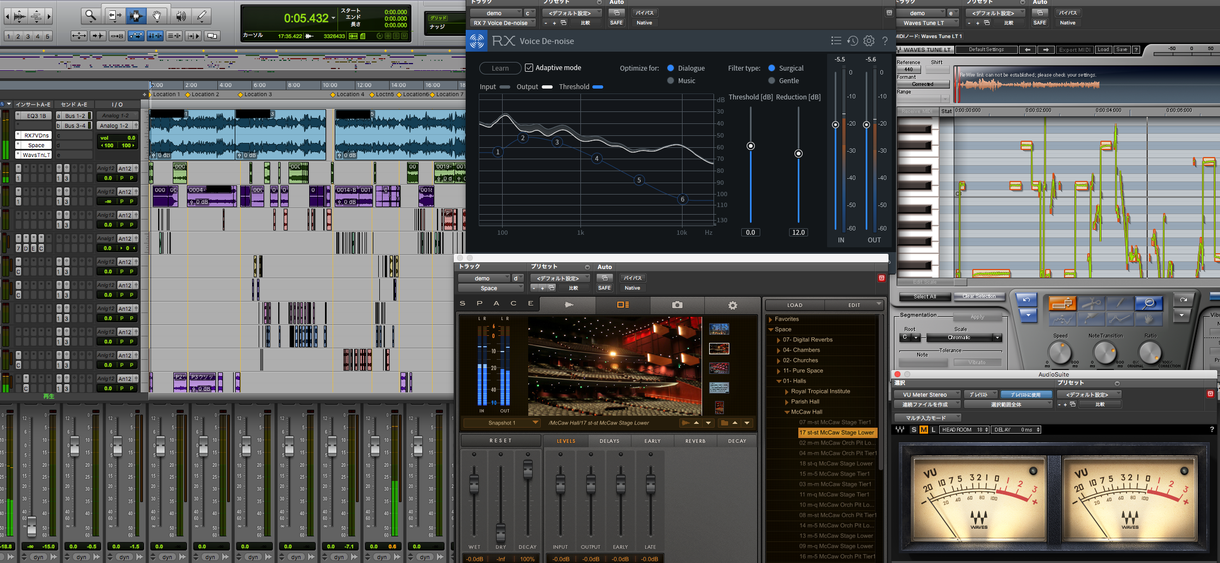Select the Zoomer tool in Pro Tools toolbar

tap(90, 16)
